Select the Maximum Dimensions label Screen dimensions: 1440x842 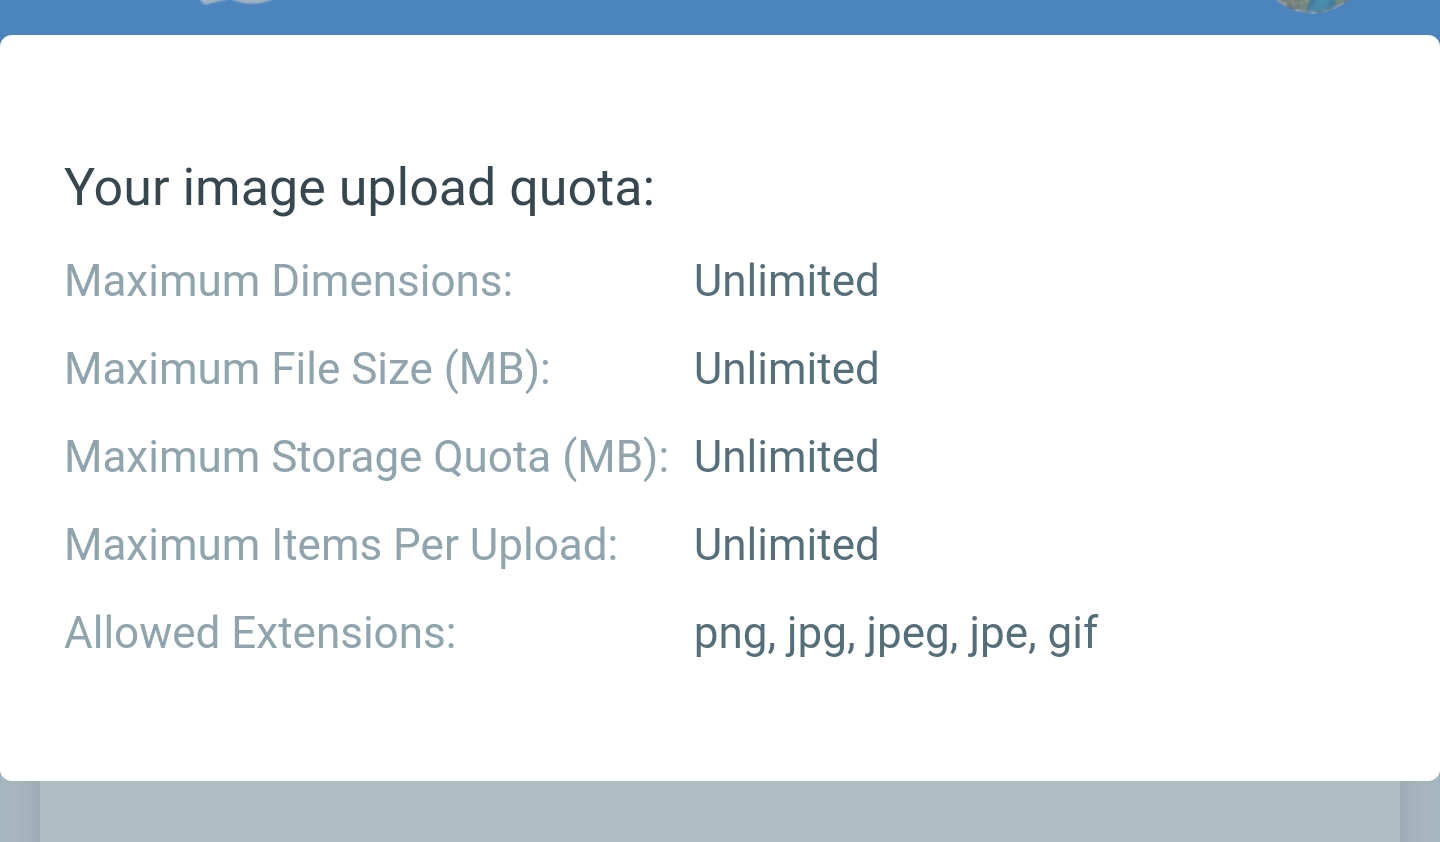coord(288,281)
